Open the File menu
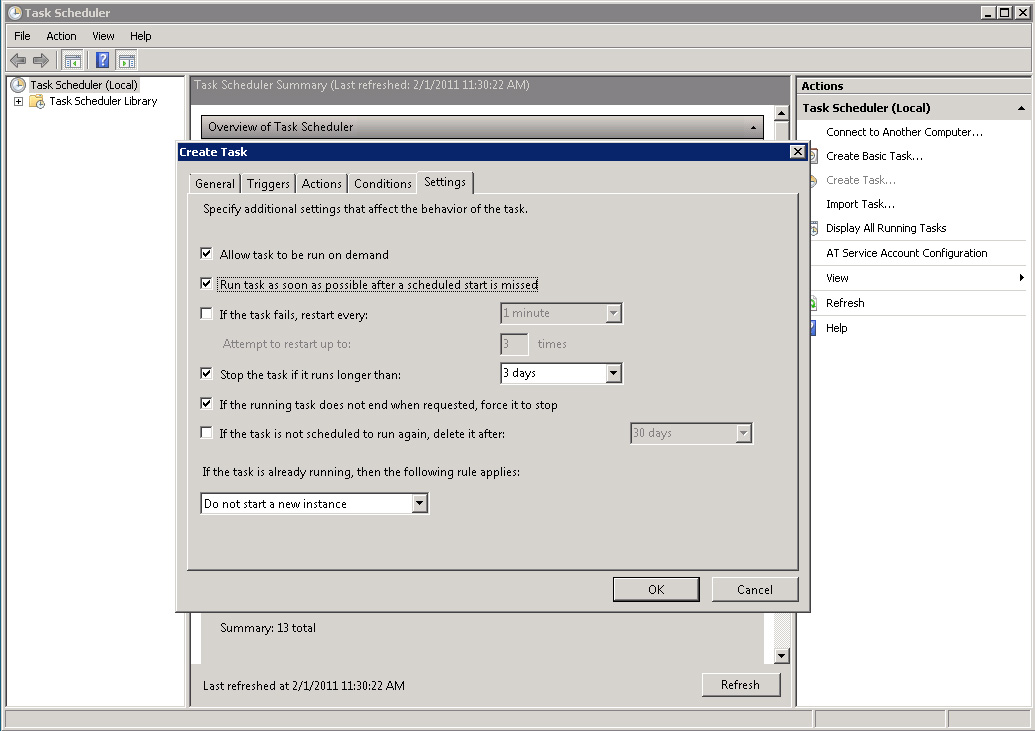 (x=22, y=36)
